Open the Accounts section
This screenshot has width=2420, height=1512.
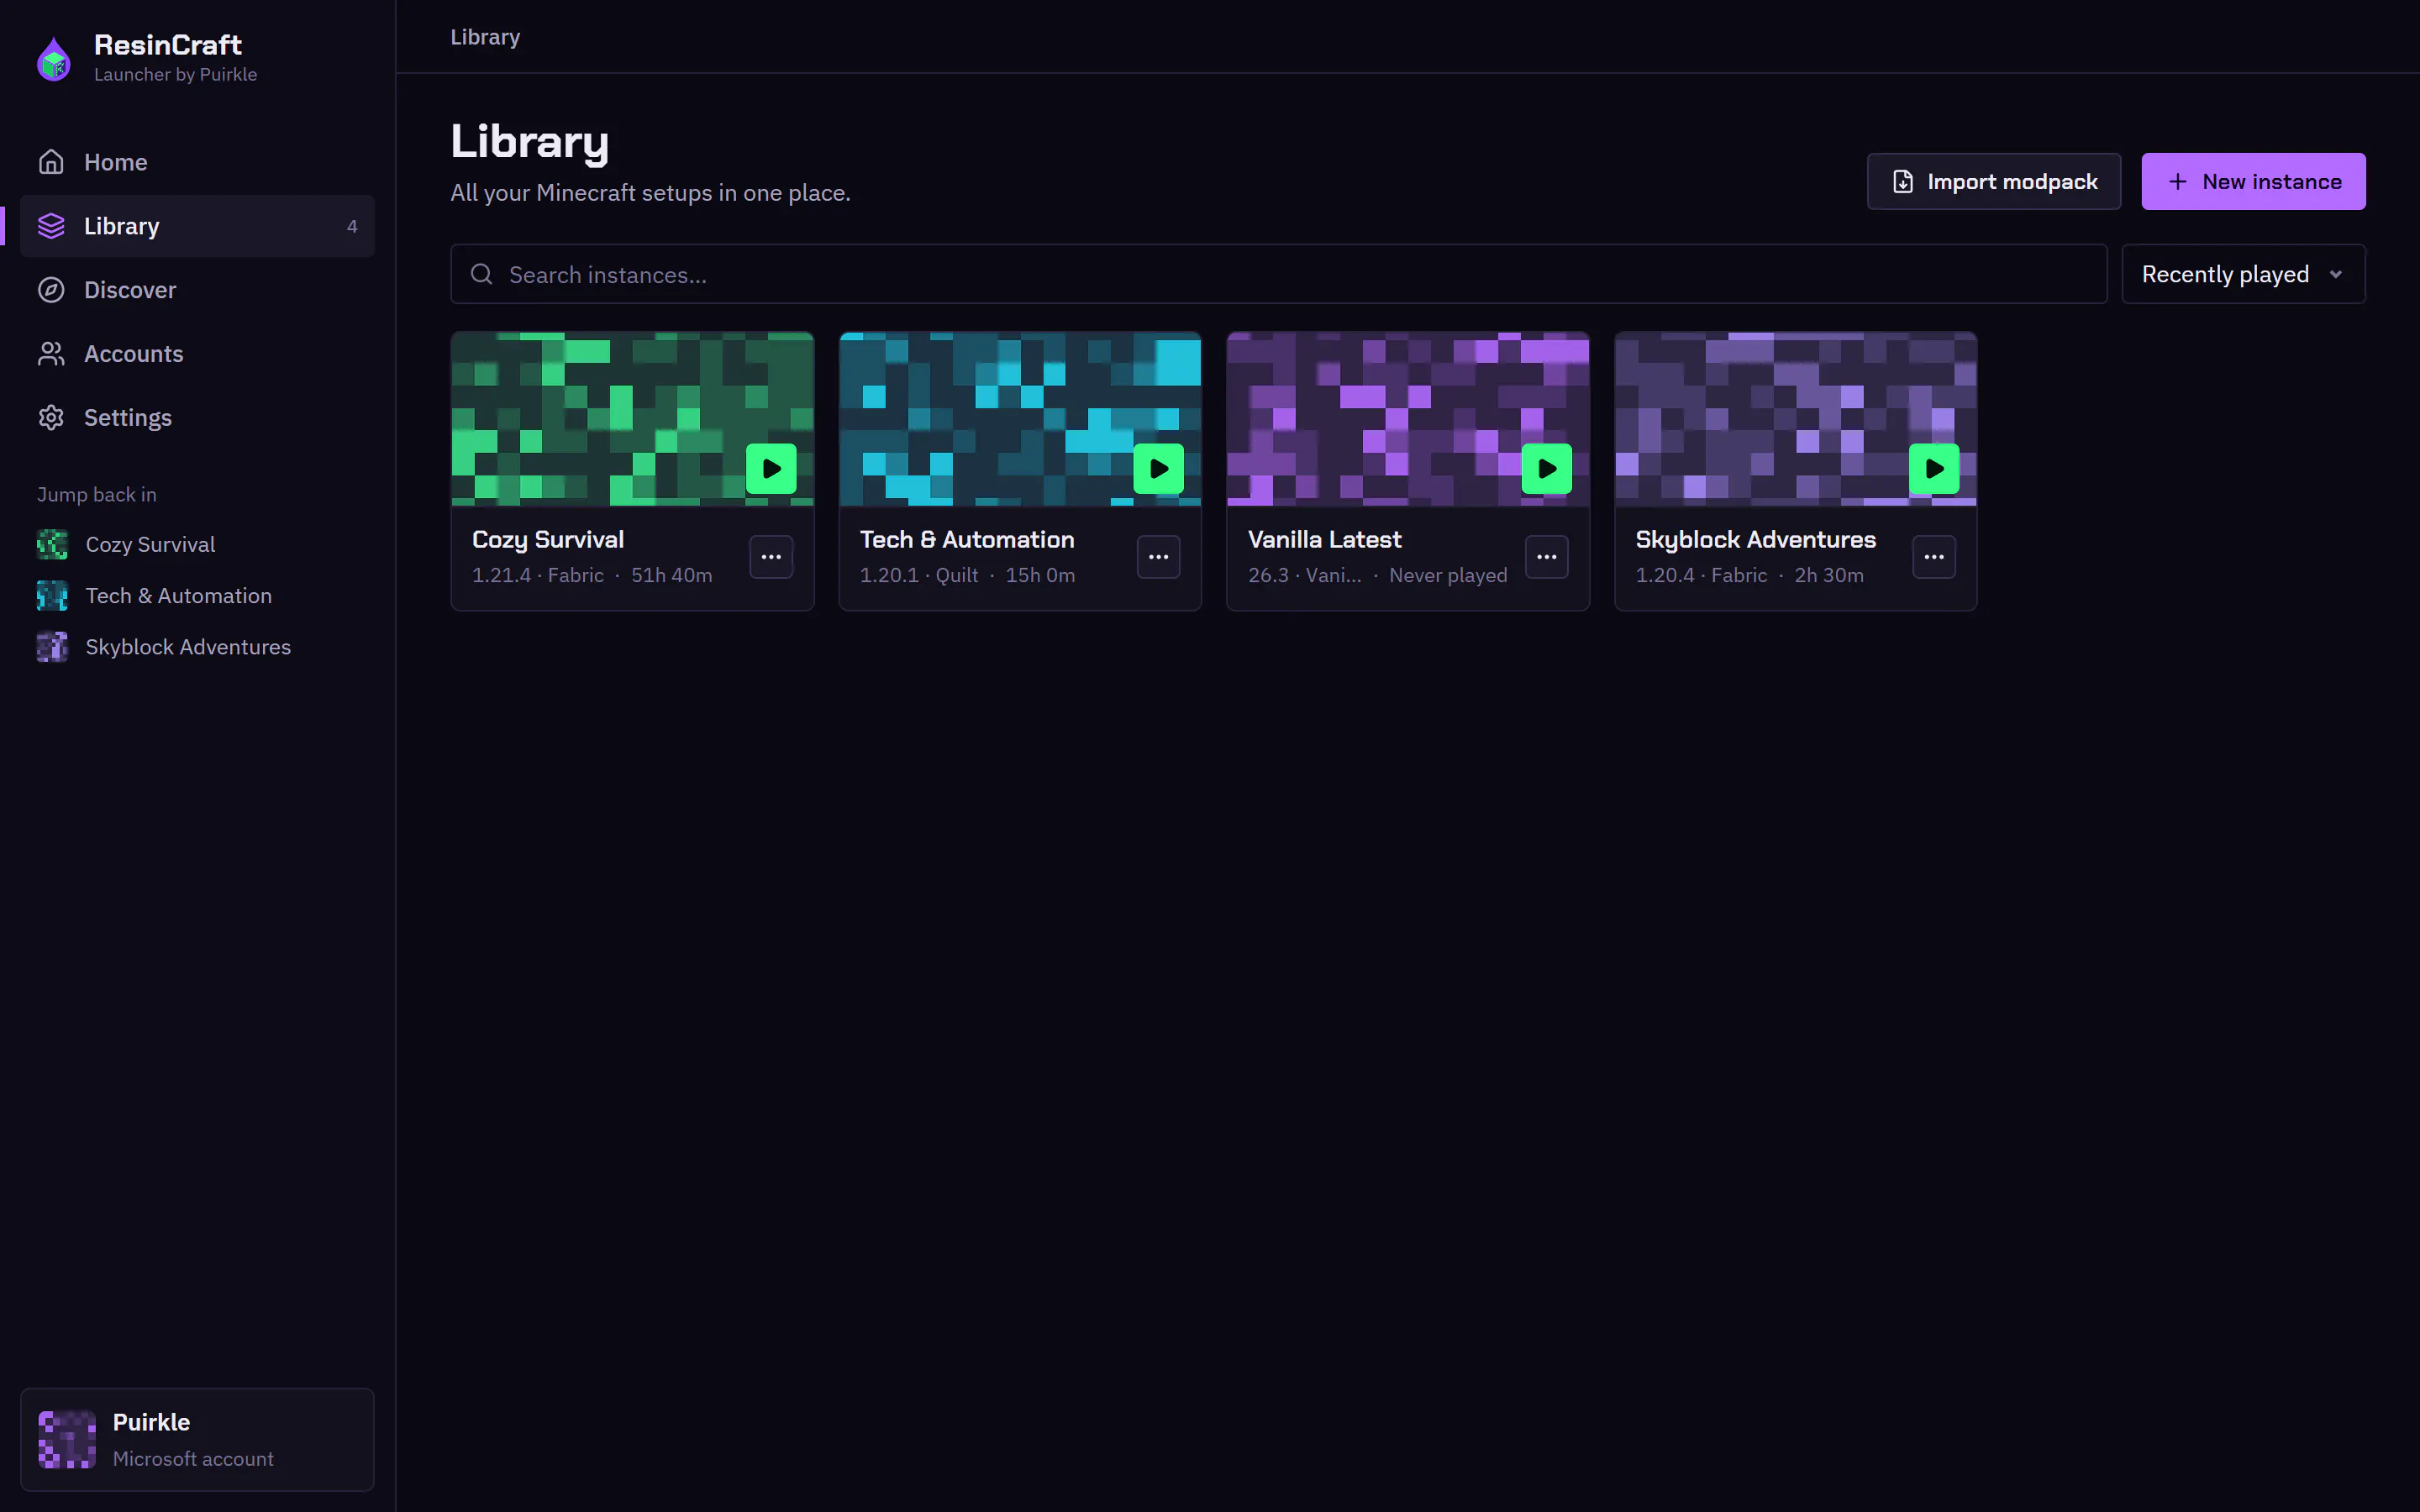(197, 354)
